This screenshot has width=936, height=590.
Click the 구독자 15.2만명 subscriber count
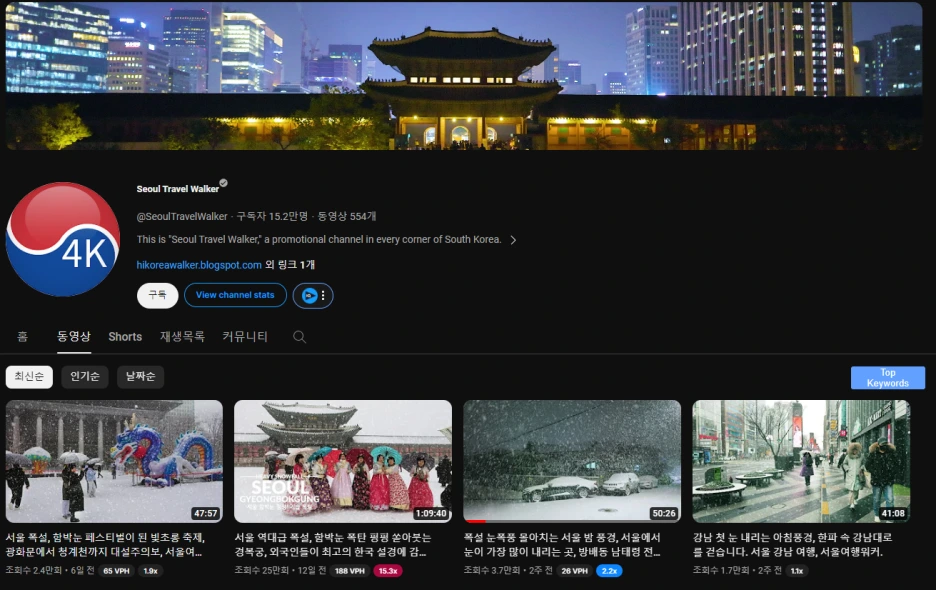click(x=272, y=216)
